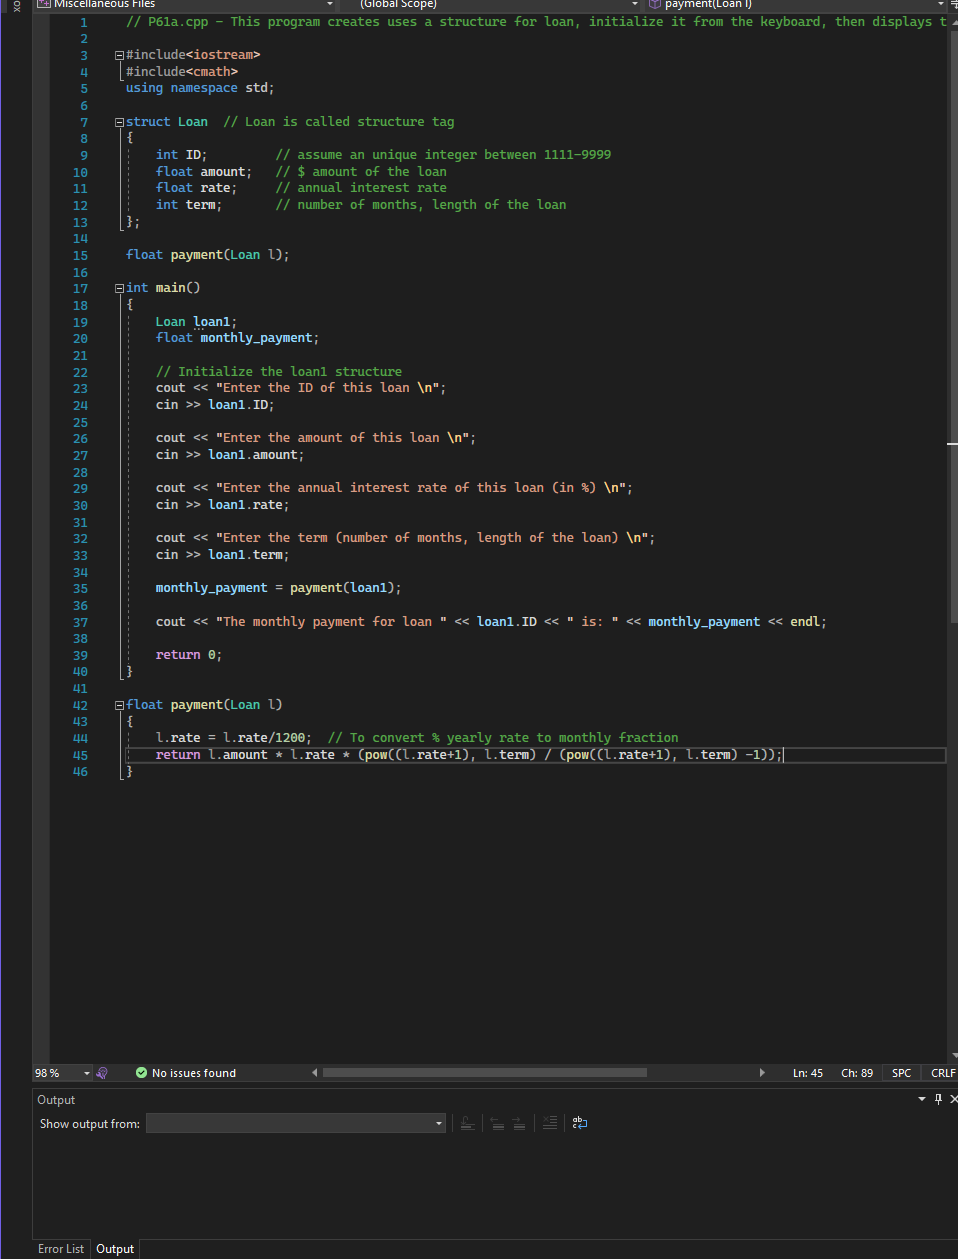Collapse the #include directives region
This screenshot has width=958, height=1259.
coord(119,55)
